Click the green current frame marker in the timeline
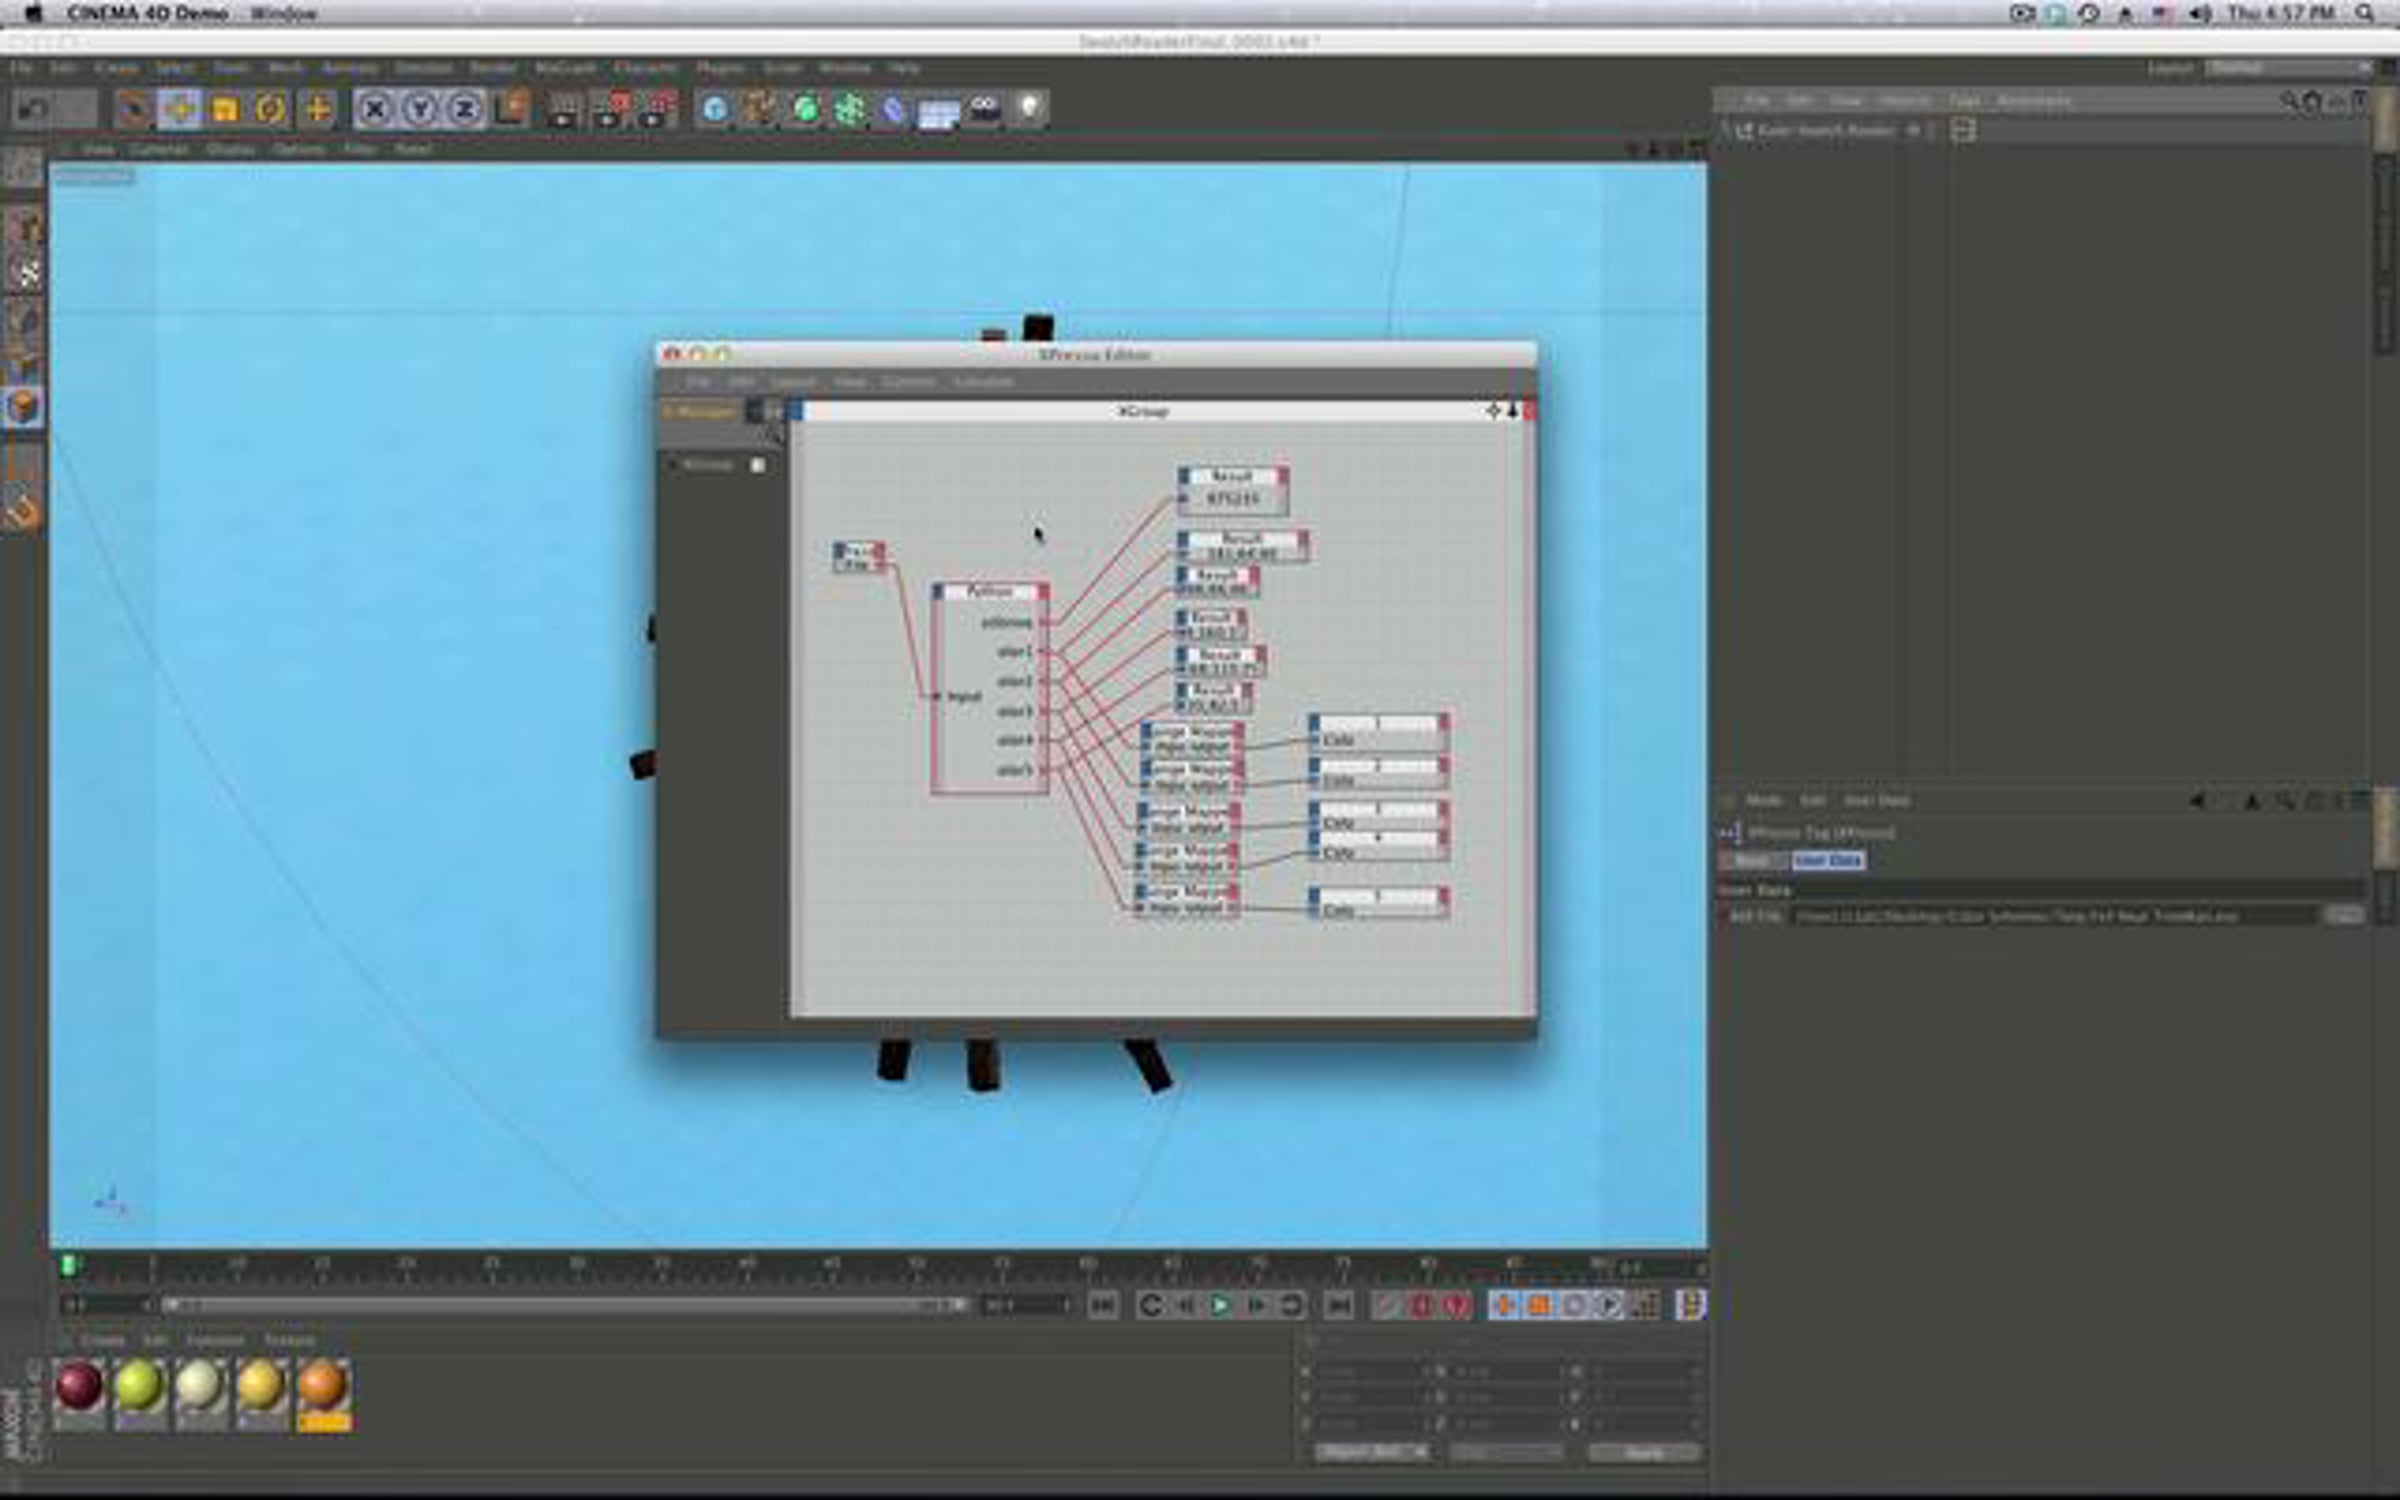Viewport: 2400px width, 1500px height. [x=68, y=1266]
